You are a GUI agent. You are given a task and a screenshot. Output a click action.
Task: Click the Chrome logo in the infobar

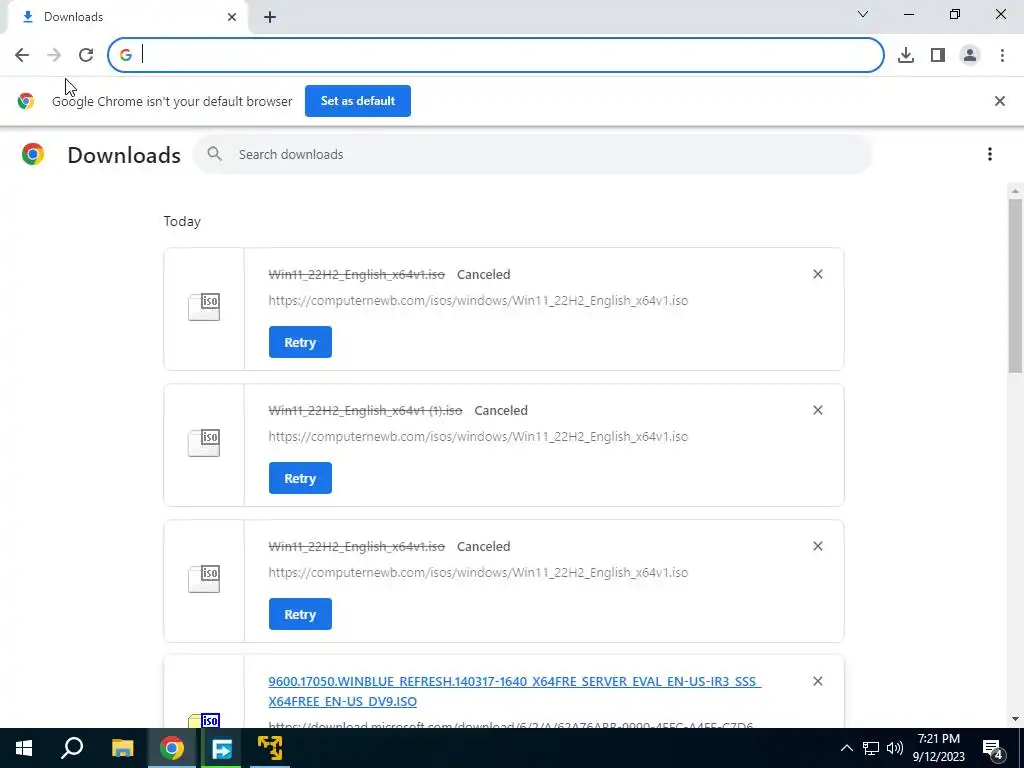(25, 101)
